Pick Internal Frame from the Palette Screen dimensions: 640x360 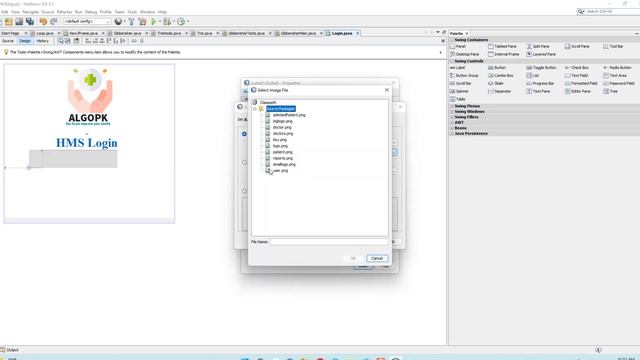tap(504, 54)
